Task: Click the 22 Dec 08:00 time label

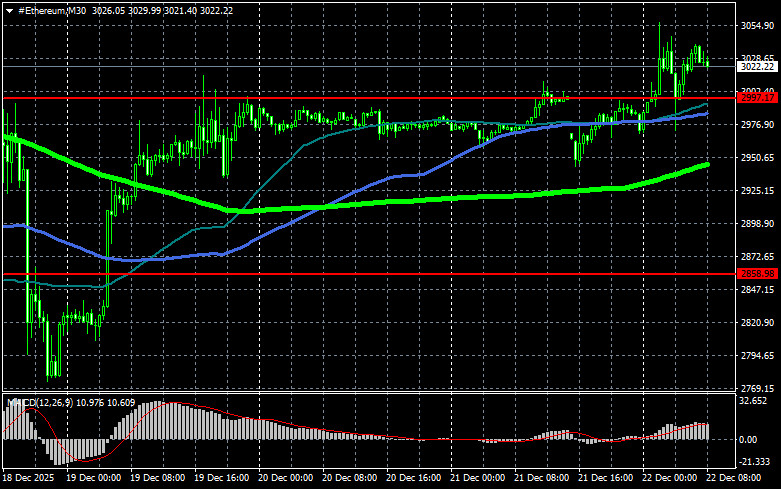Action: (733, 478)
